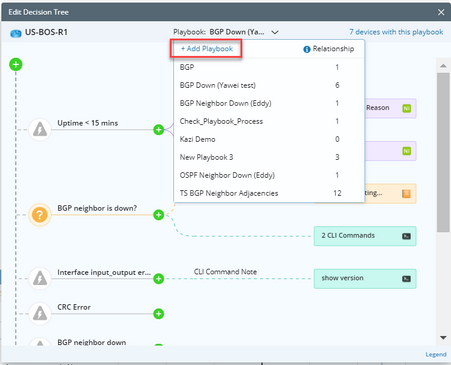The image size is (451, 365).
Task: Select Kazi Demo from playbook list
Action: tap(269, 139)
